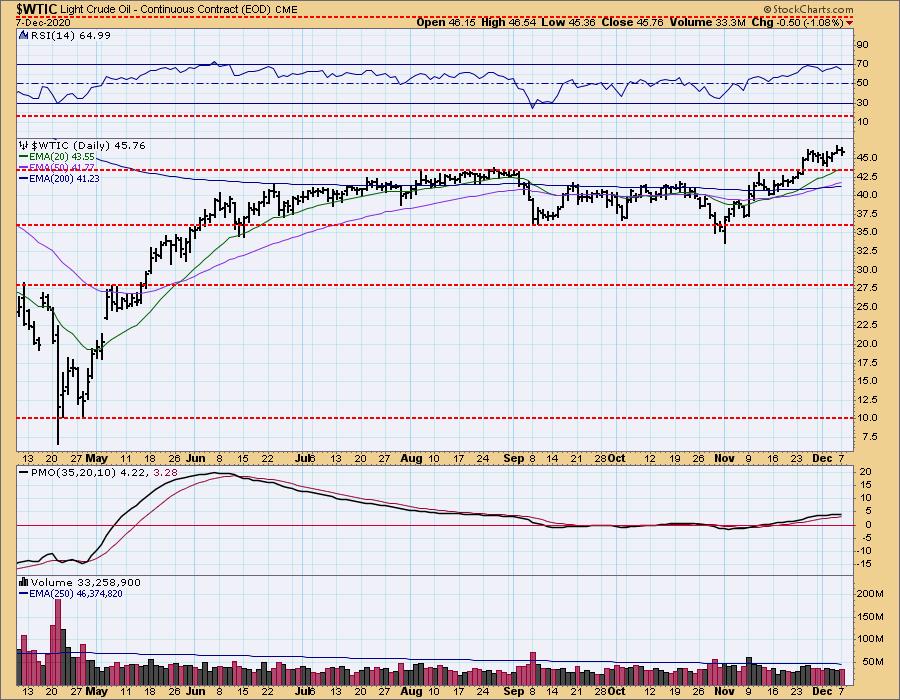Click the RSI panel chart icon

[24, 35]
